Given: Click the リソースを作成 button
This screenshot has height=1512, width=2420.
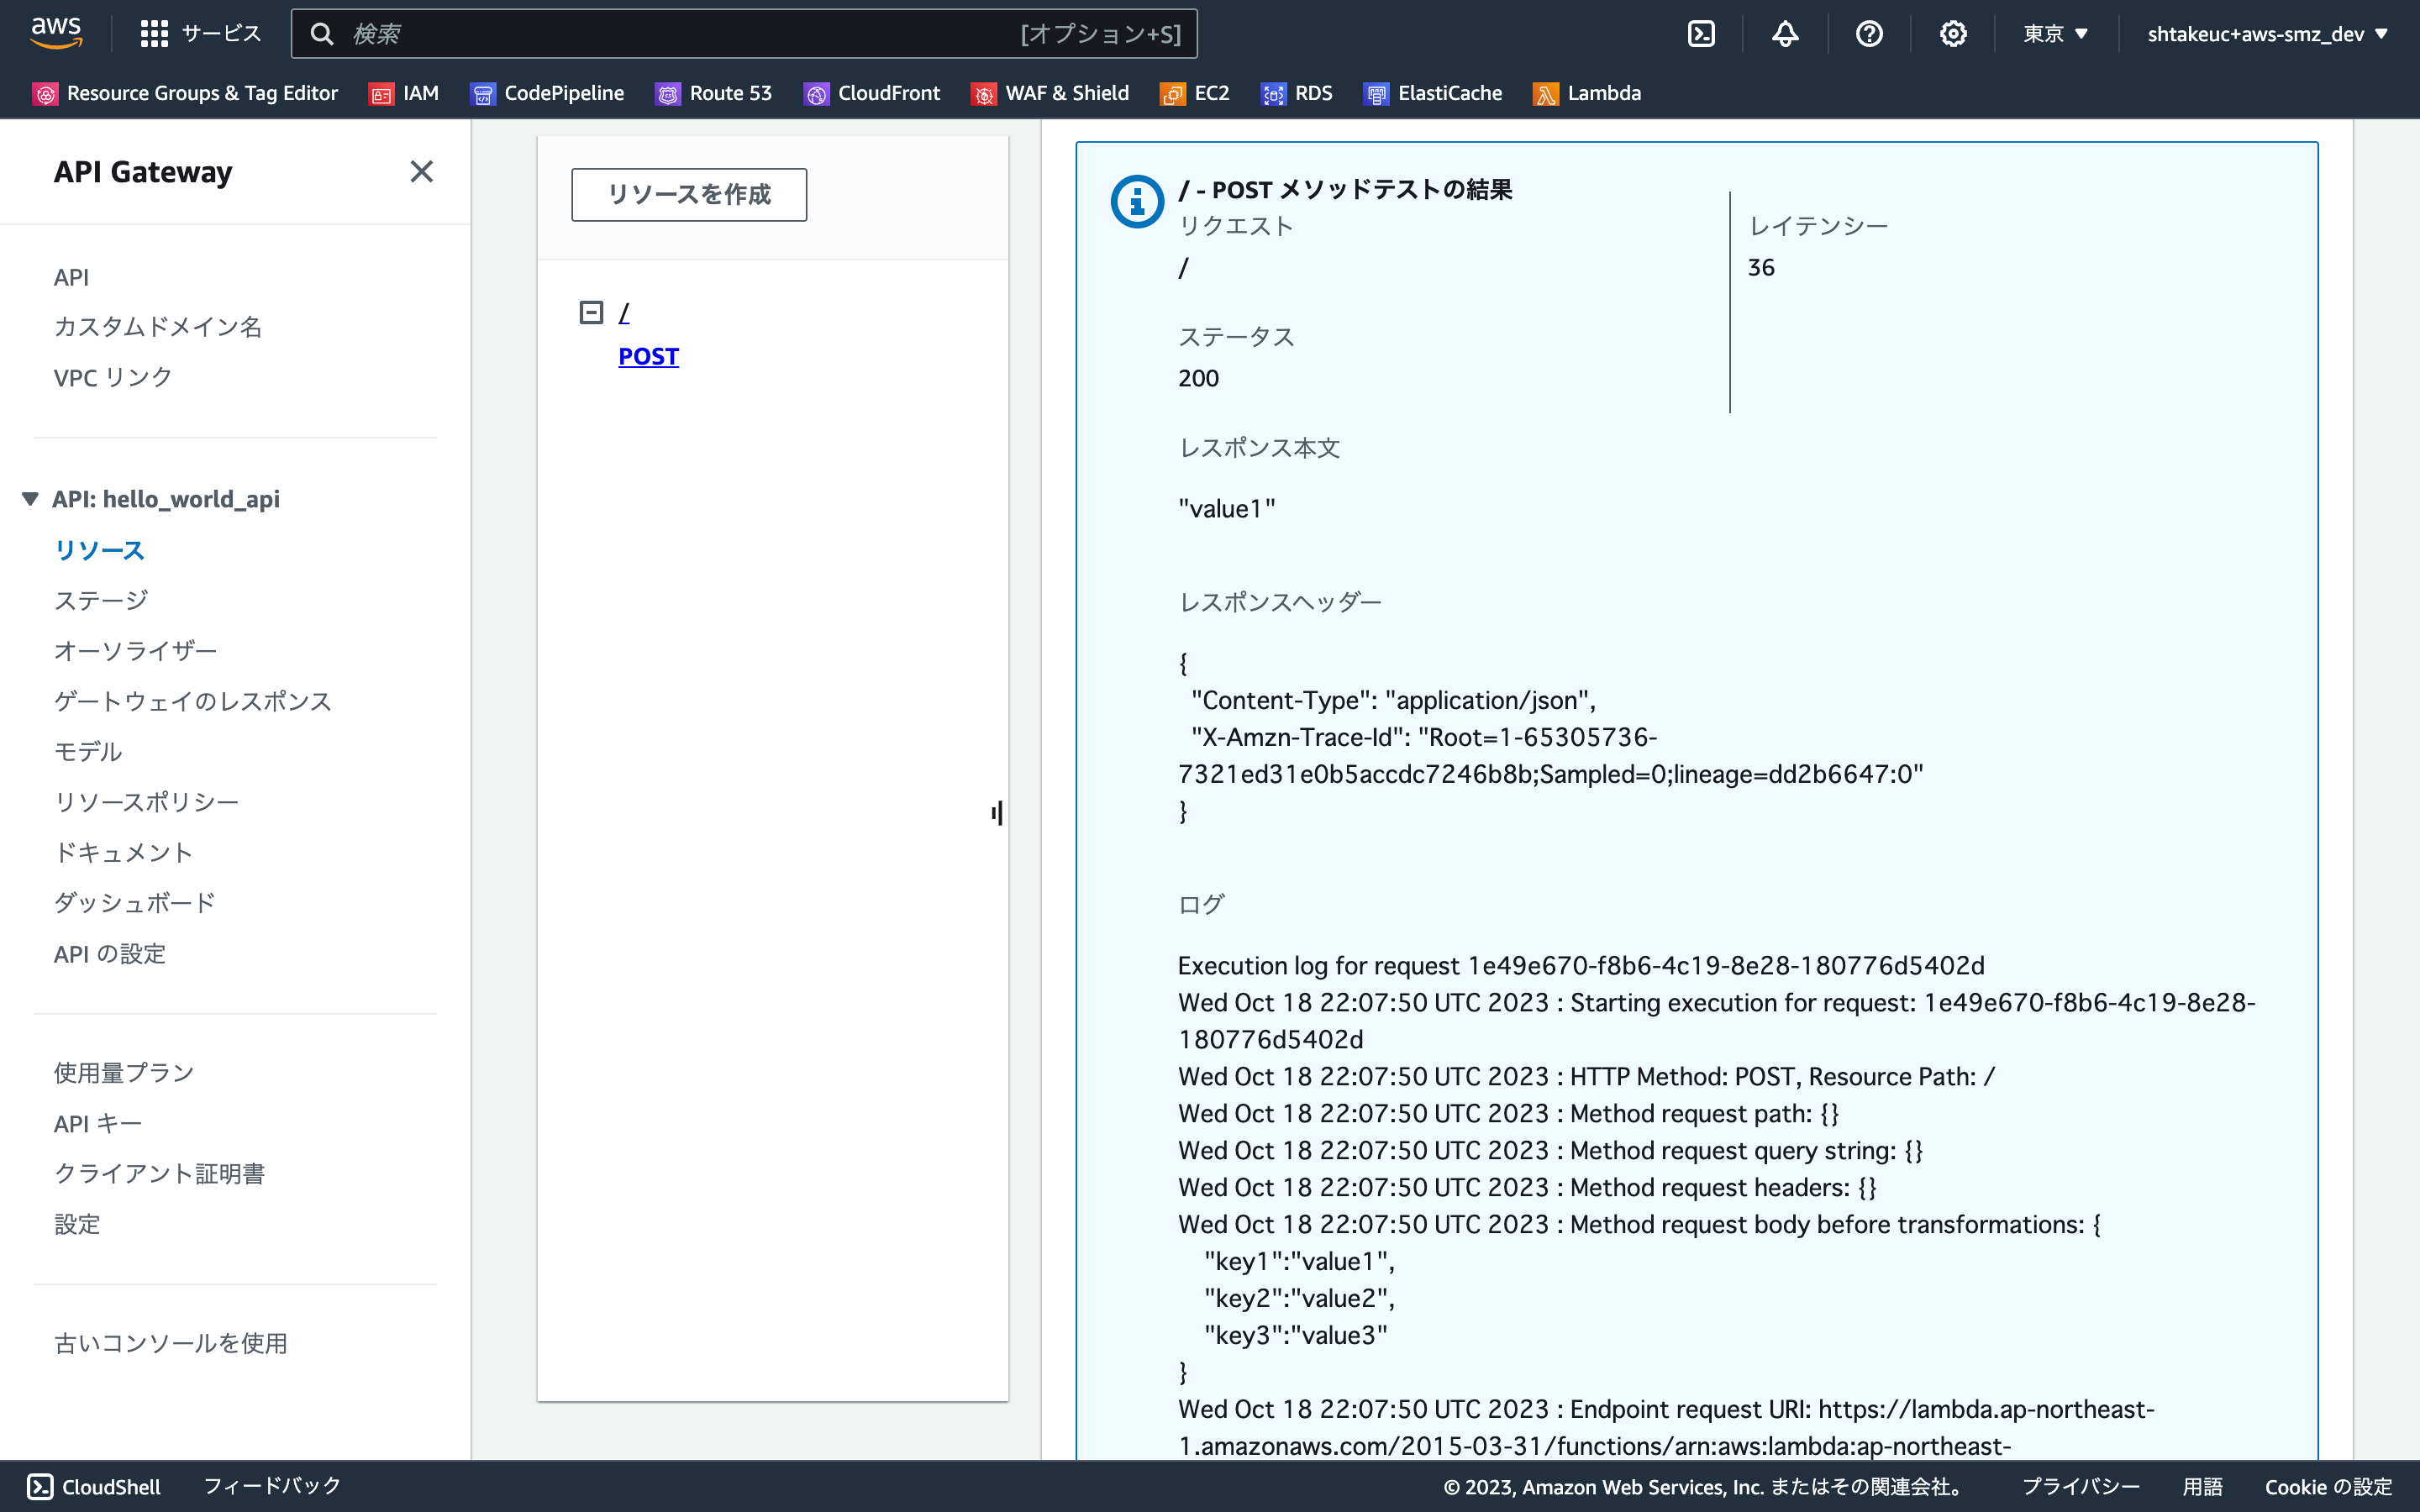Looking at the screenshot, I should [689, 194].
